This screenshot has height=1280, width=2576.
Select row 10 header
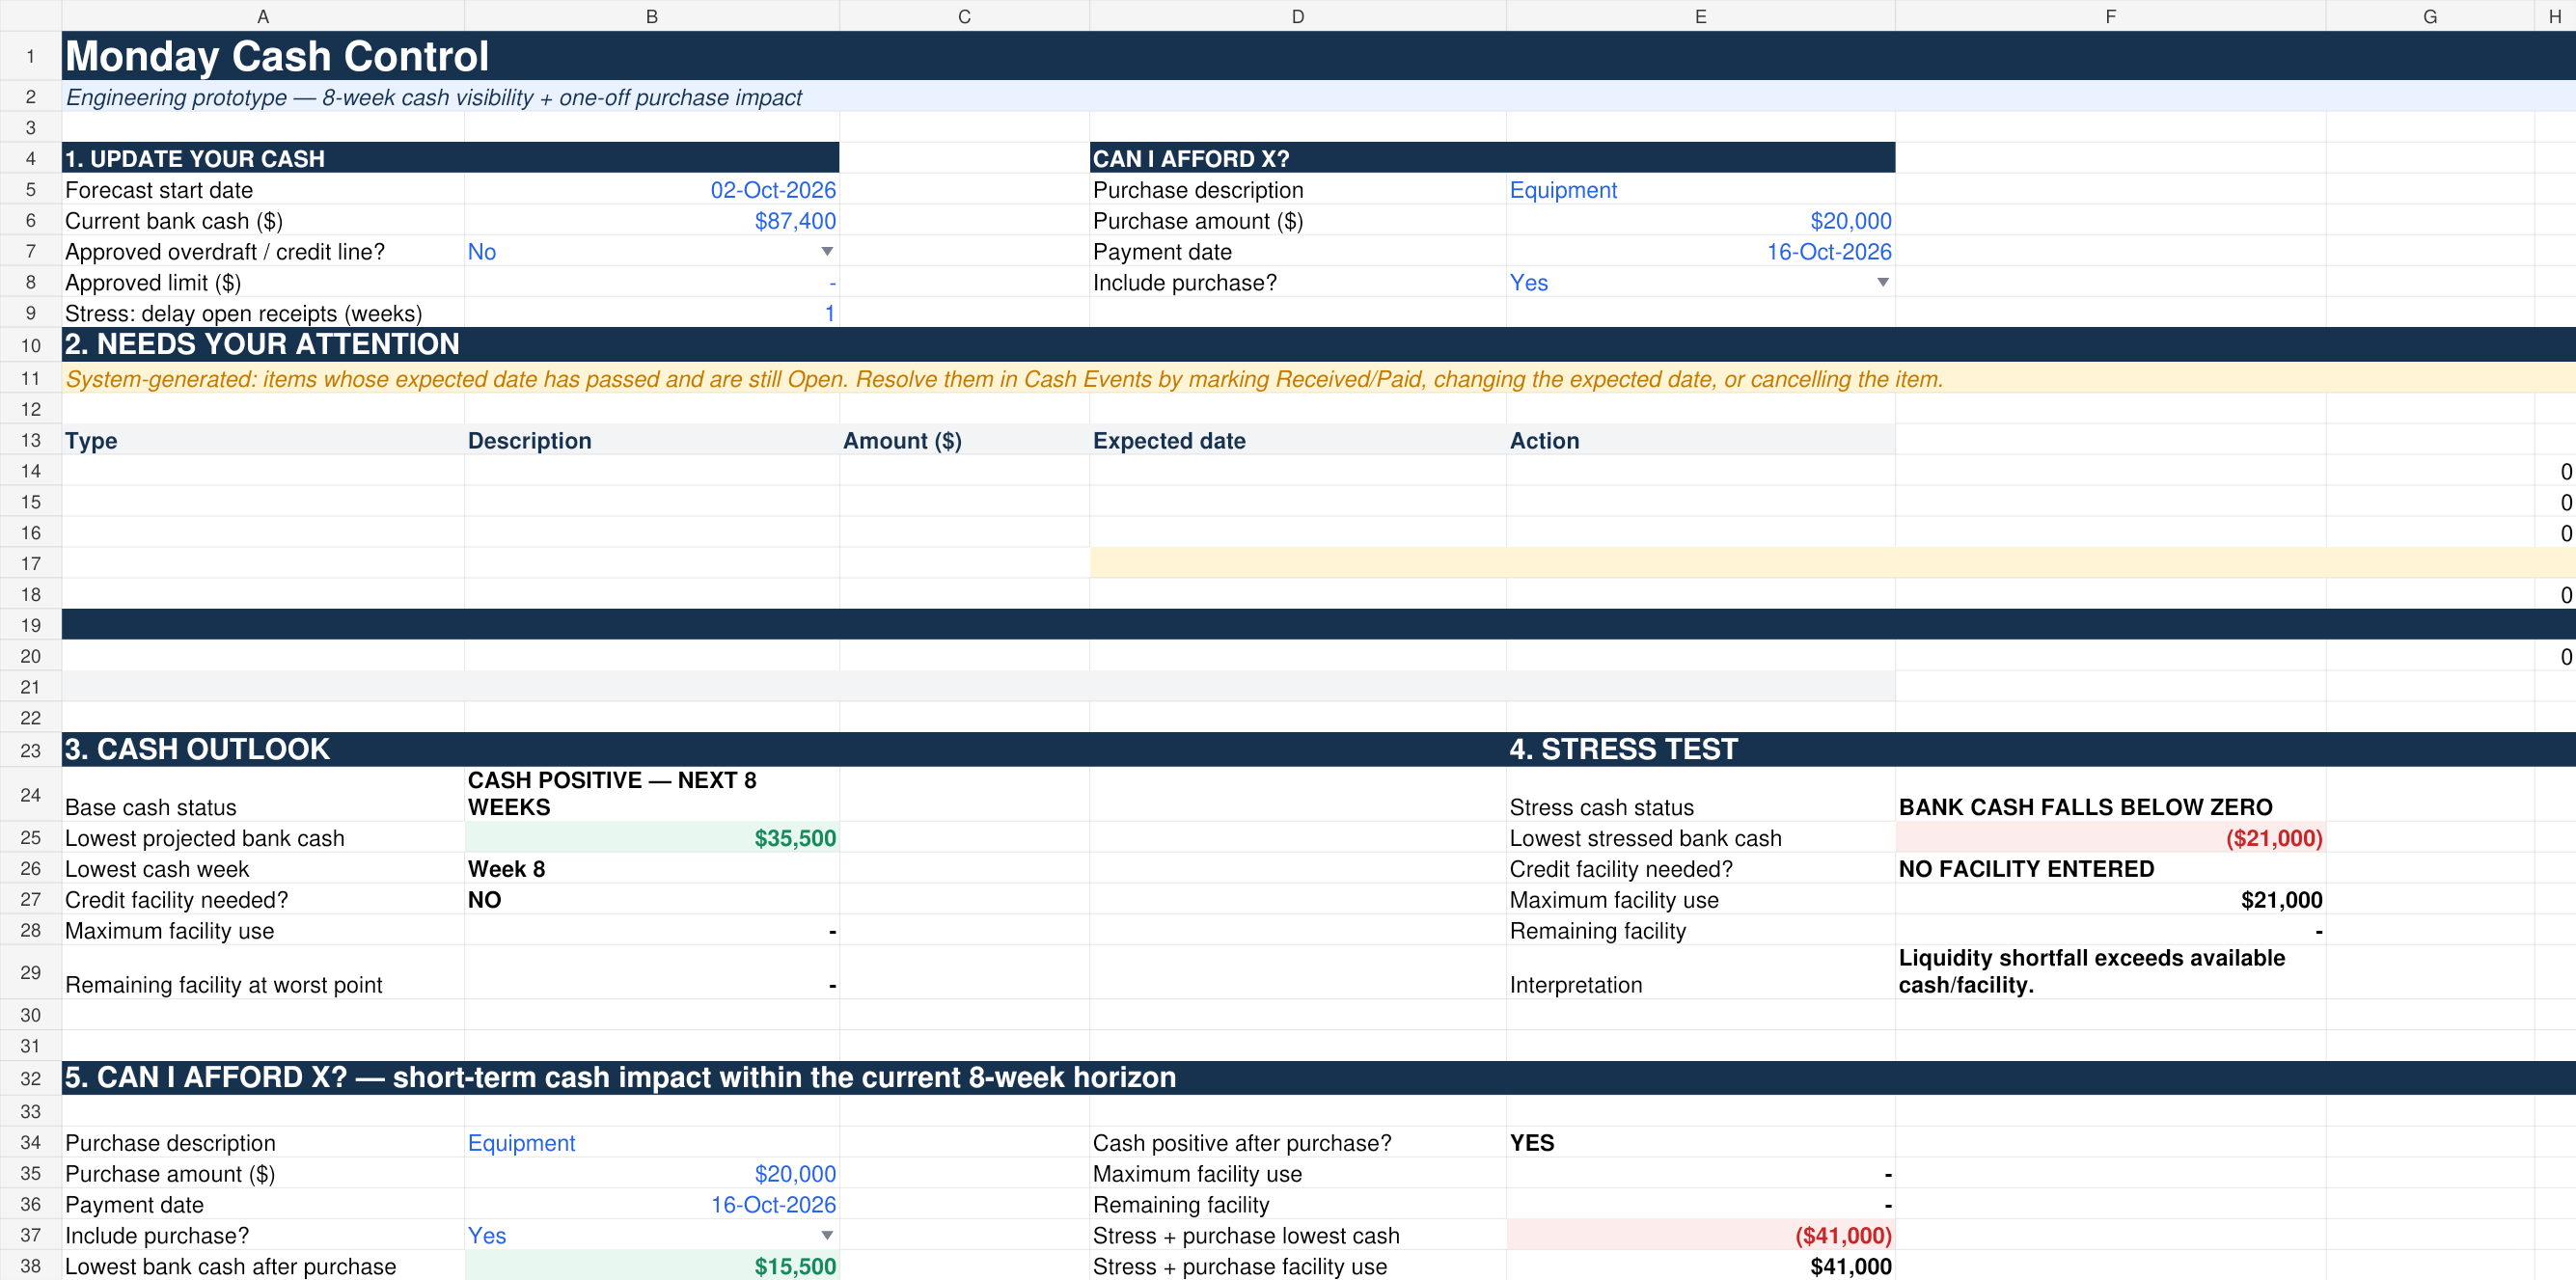coord(31,345)
